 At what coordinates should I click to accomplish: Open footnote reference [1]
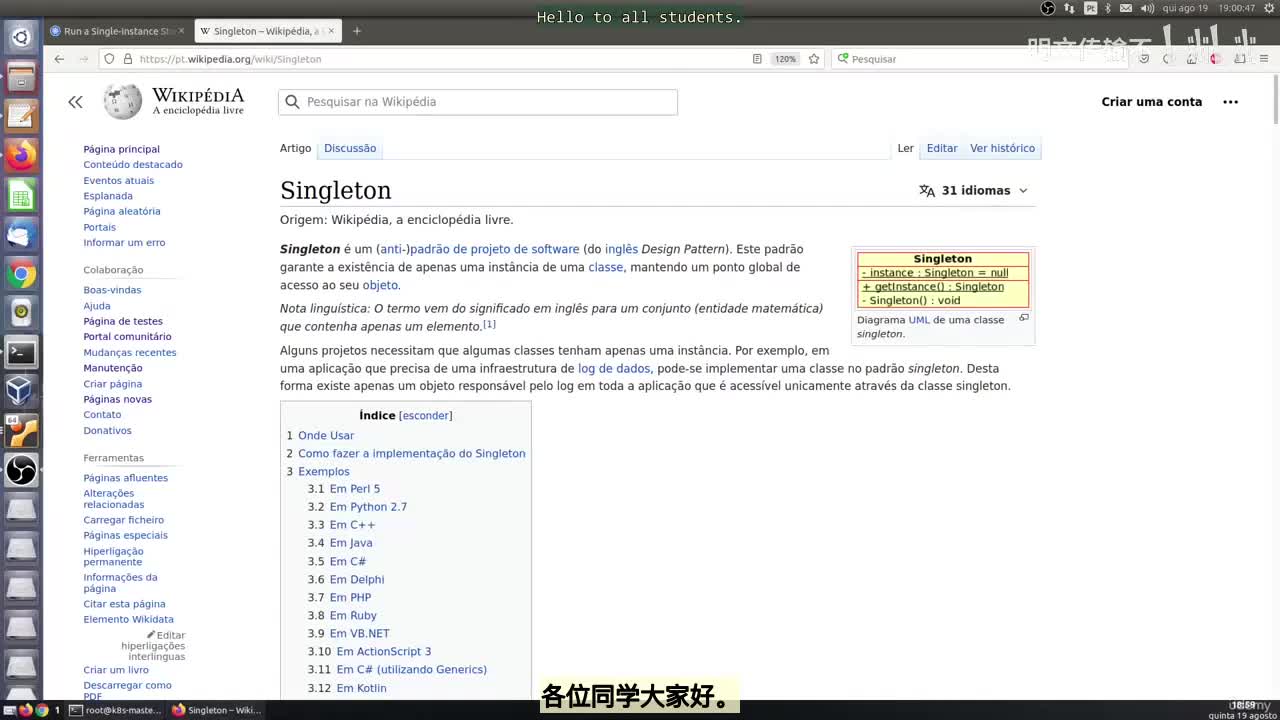click(x=489, y=324)
